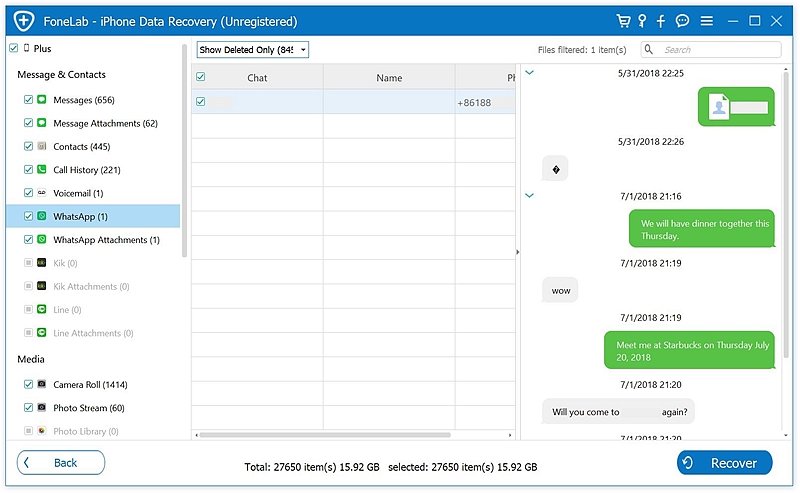Click the 'Meet me at Starbucks' message
Viewport: 800px width, 493px height.
[x=689, y=350]
